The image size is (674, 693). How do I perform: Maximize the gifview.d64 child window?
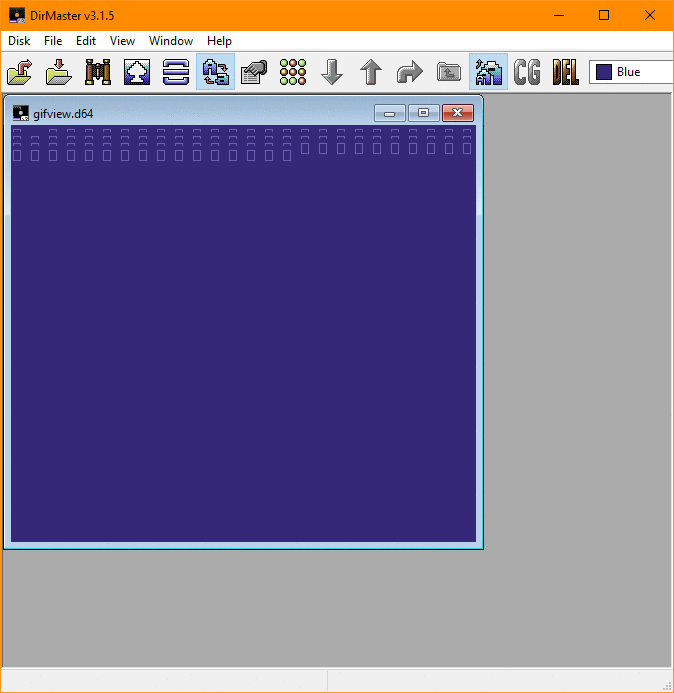pos(423,113)
